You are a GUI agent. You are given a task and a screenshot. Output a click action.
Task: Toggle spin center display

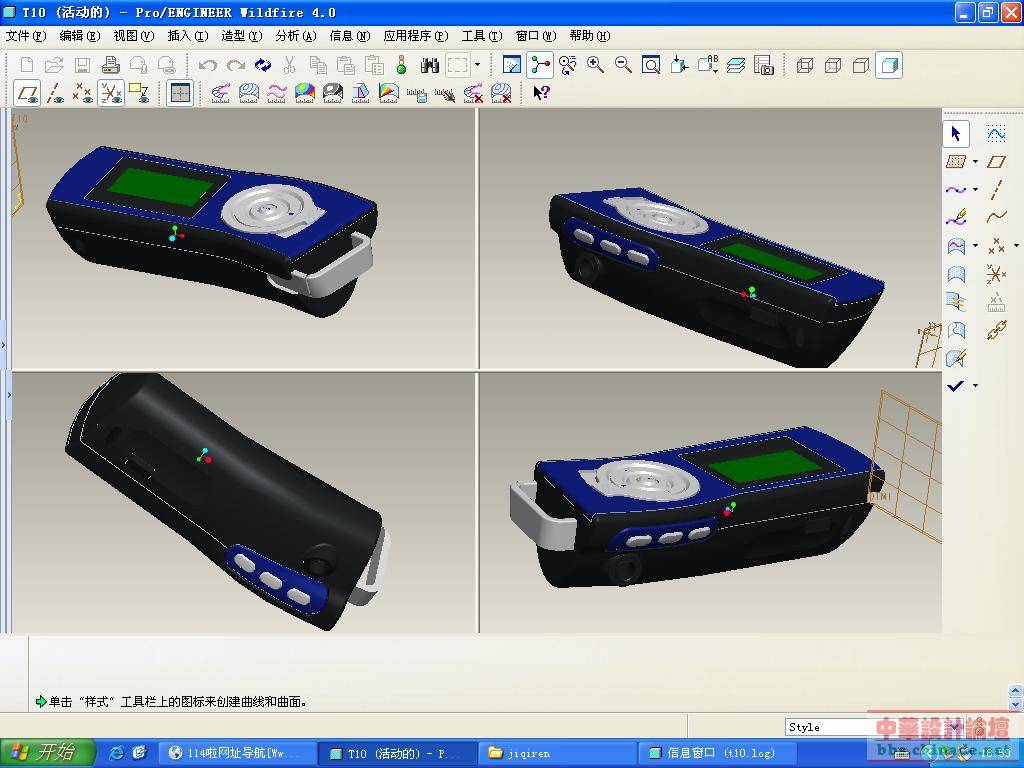tap(539, 65)
